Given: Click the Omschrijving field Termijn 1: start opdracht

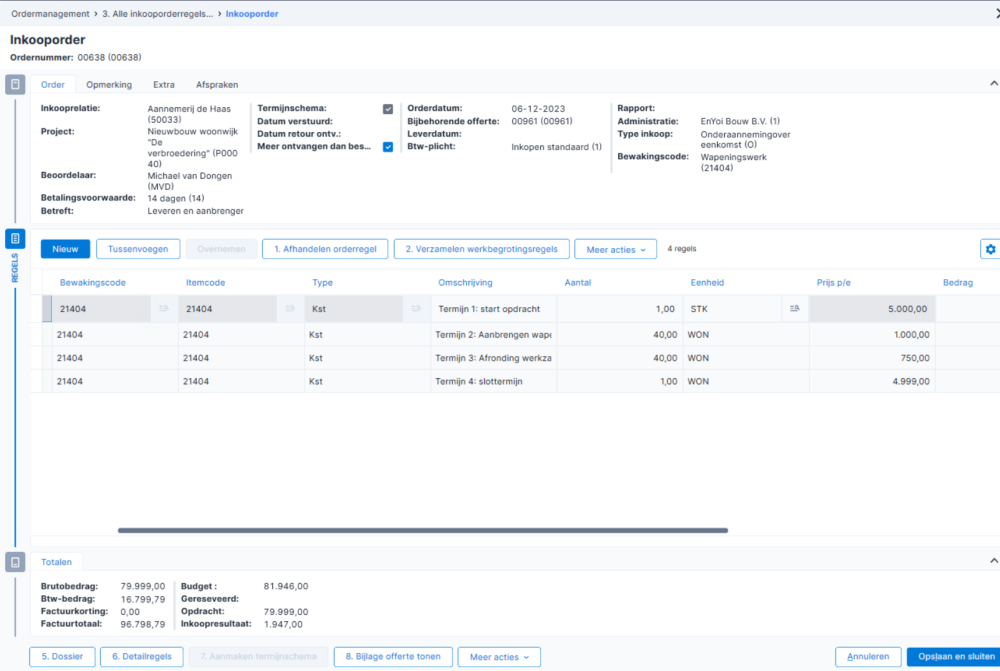Looking at the screenshot, I should tap(493, 309).
